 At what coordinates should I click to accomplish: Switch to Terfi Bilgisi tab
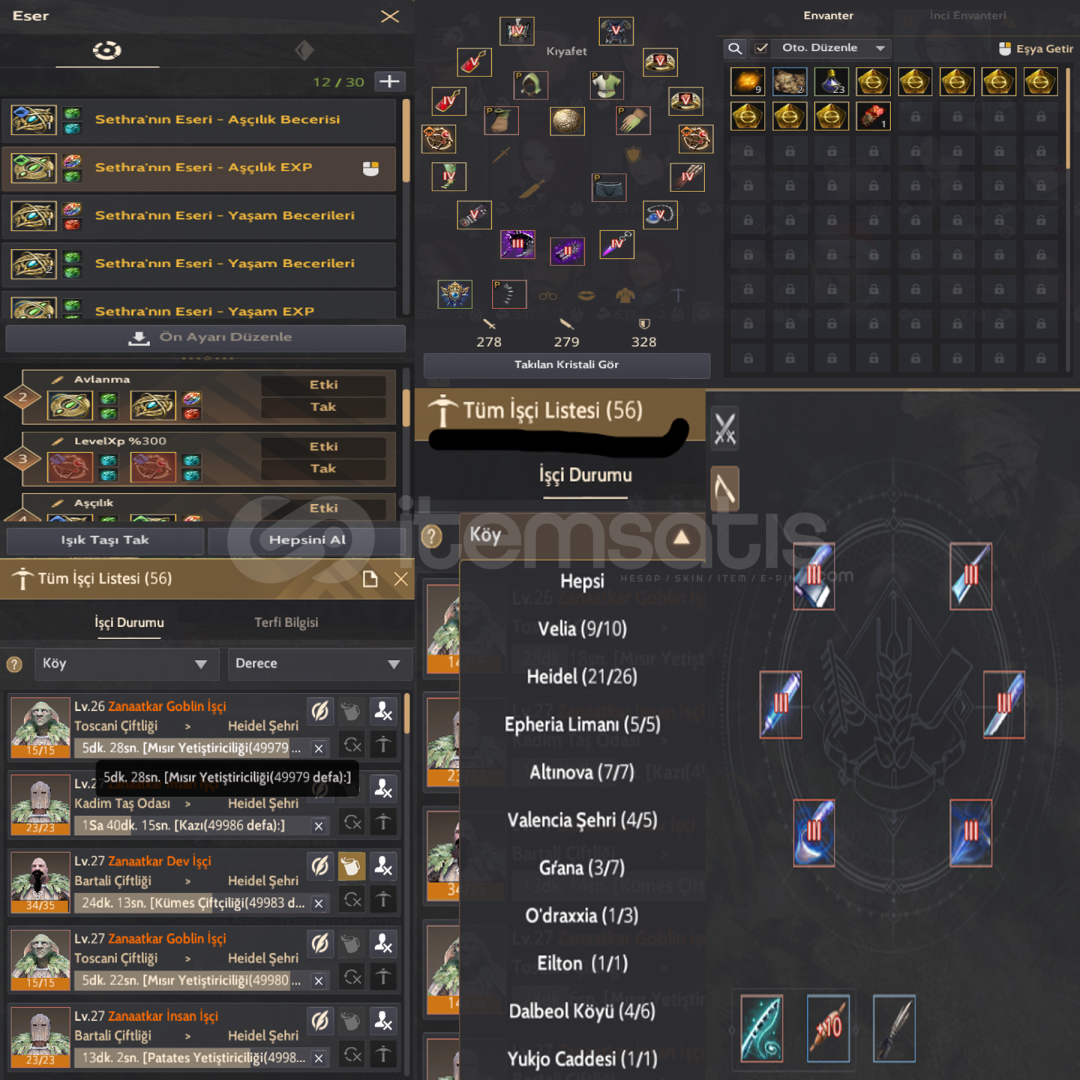tap(286, 622)
